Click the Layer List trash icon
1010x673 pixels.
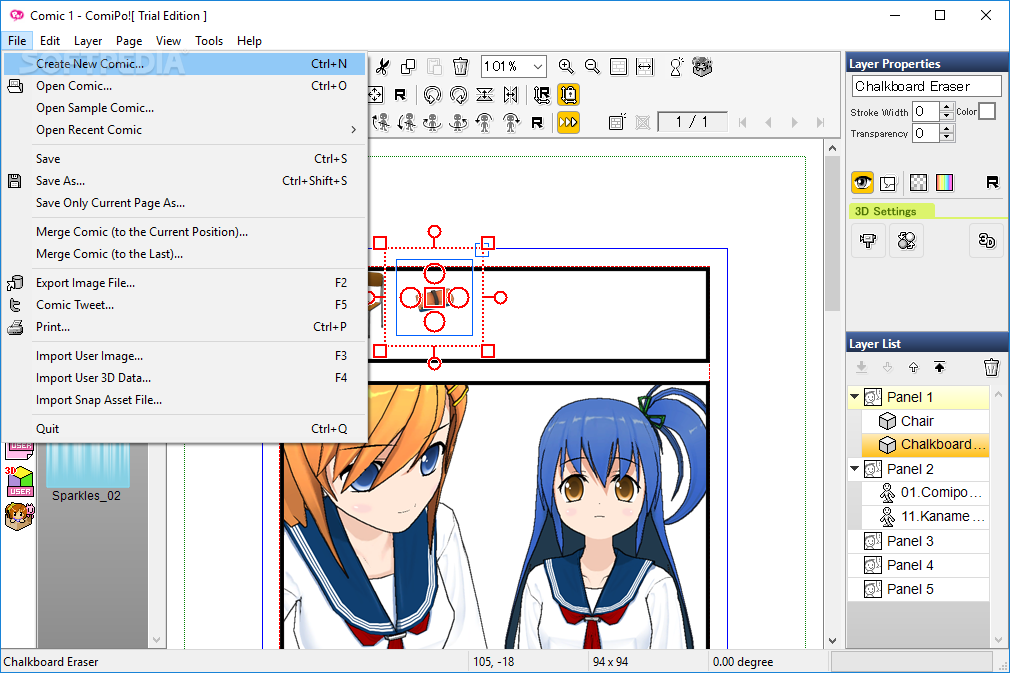pos(991,367)
